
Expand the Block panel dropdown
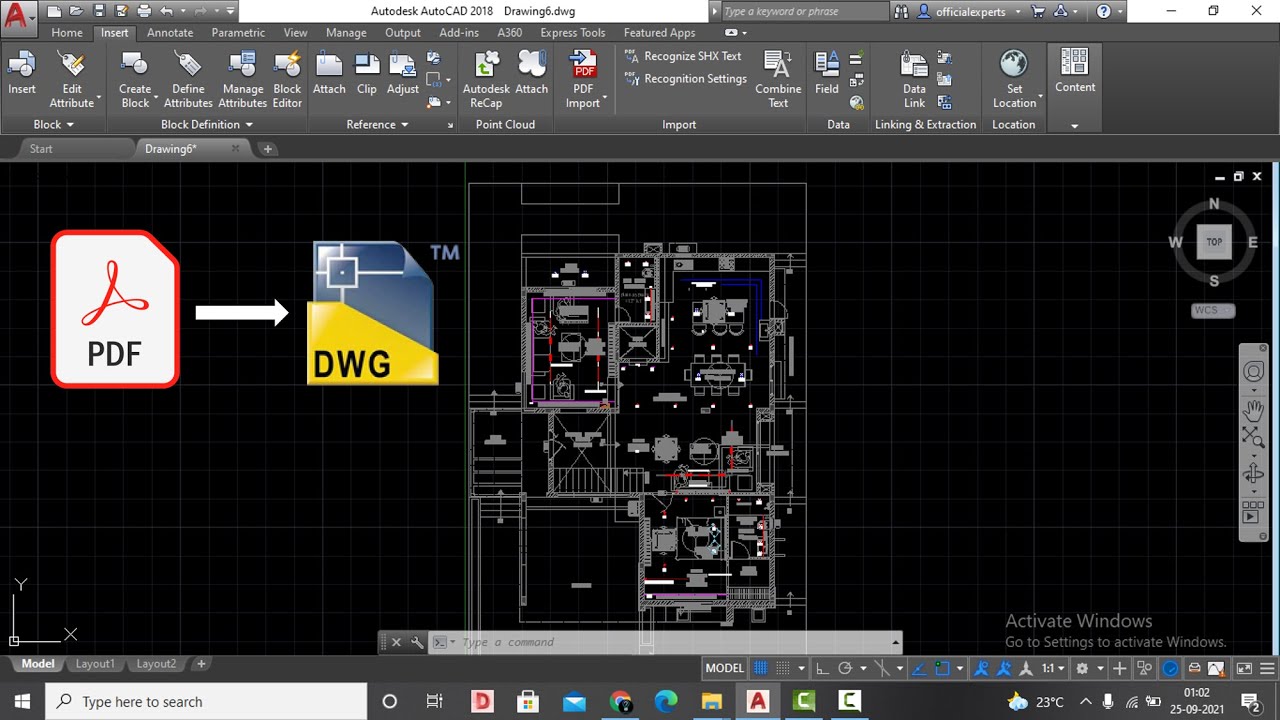pos(54,125)
